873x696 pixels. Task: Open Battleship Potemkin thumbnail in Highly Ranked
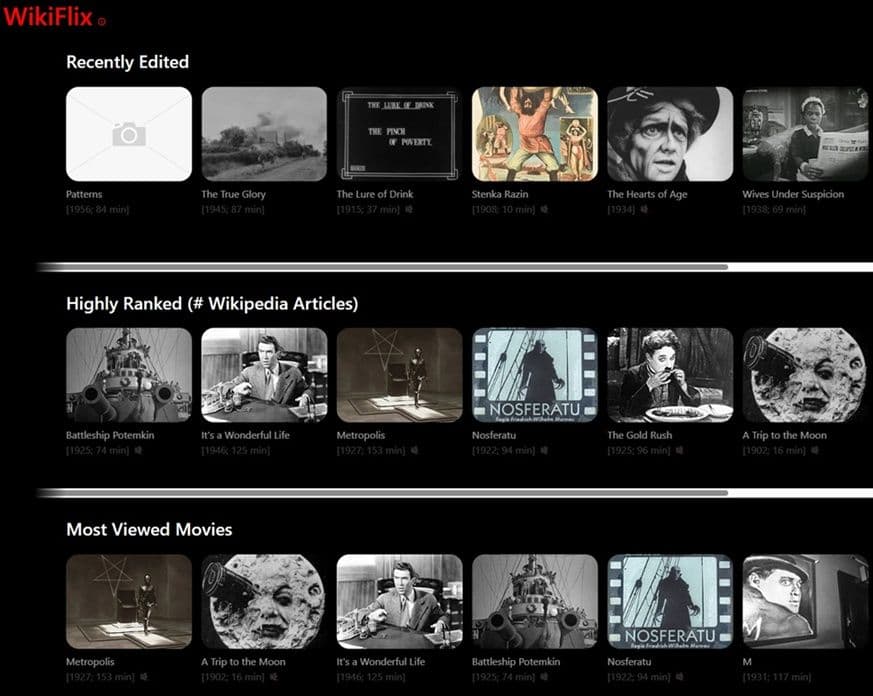click(129, 375)
